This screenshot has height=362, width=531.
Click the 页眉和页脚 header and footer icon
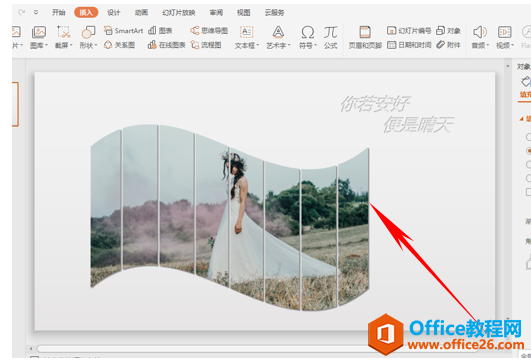[x=365, y=32]
